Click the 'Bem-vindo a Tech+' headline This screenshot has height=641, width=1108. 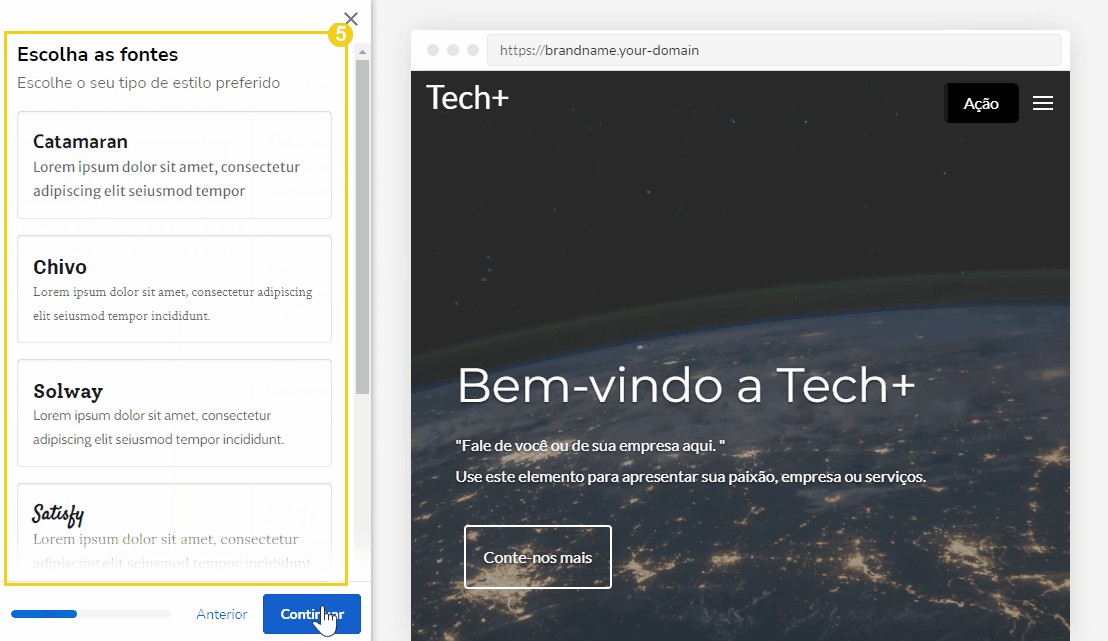[686, 385]
